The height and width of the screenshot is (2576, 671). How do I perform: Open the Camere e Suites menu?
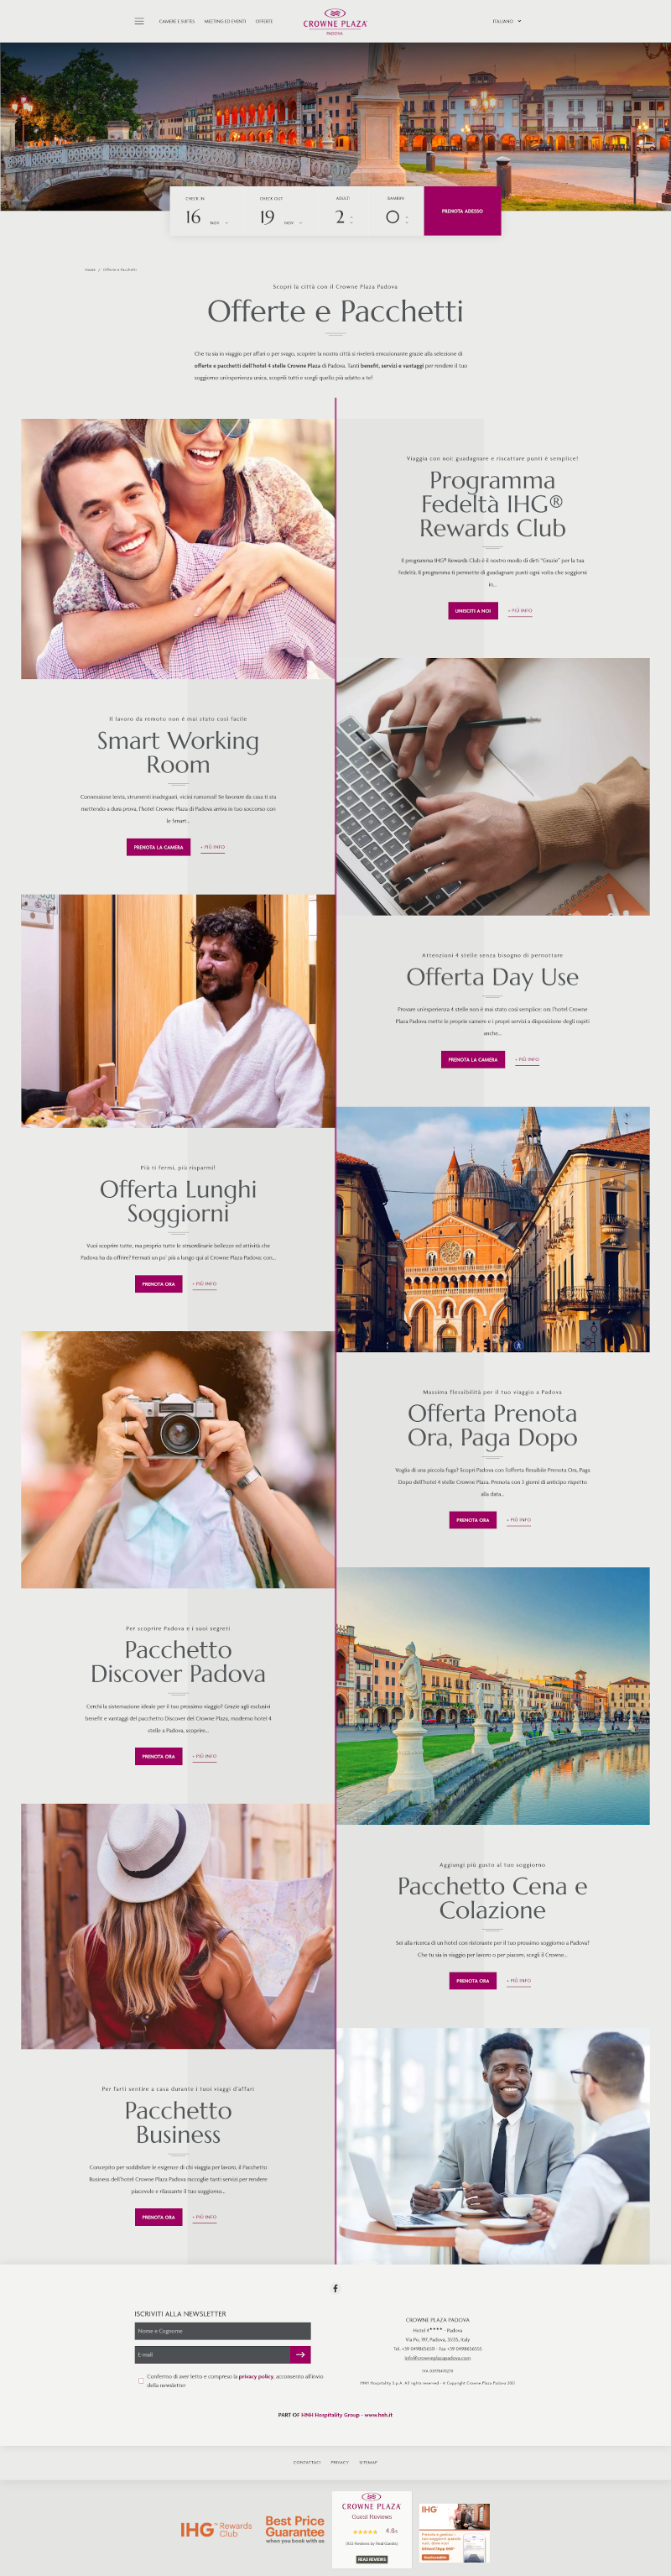(x=177, y=21)
